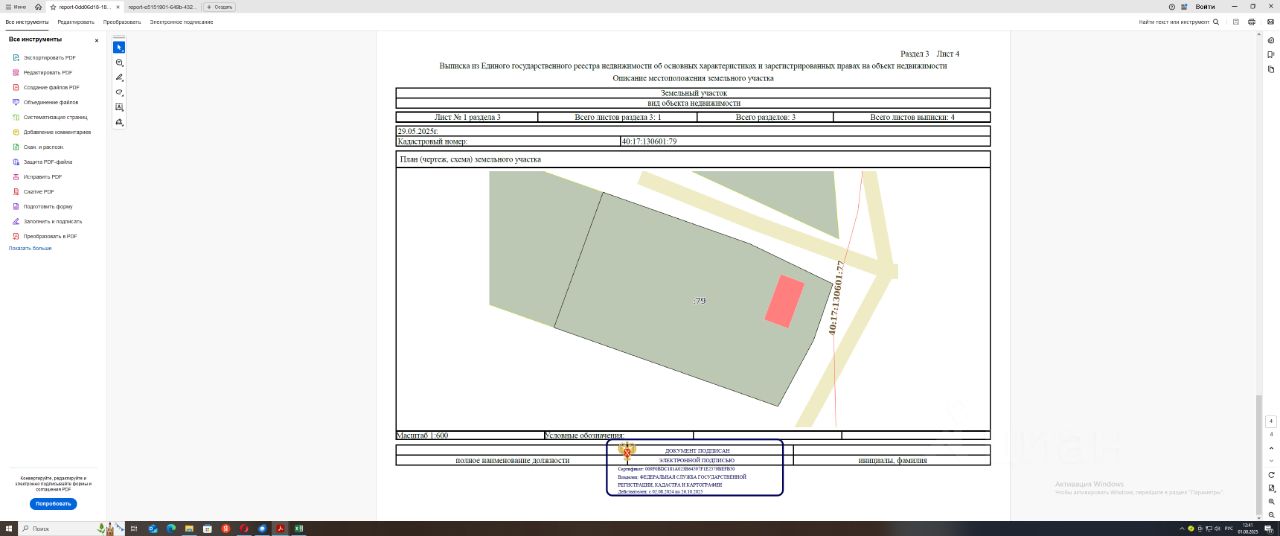
Task: Click the search magnifier icon
Action: (1216, 21)
